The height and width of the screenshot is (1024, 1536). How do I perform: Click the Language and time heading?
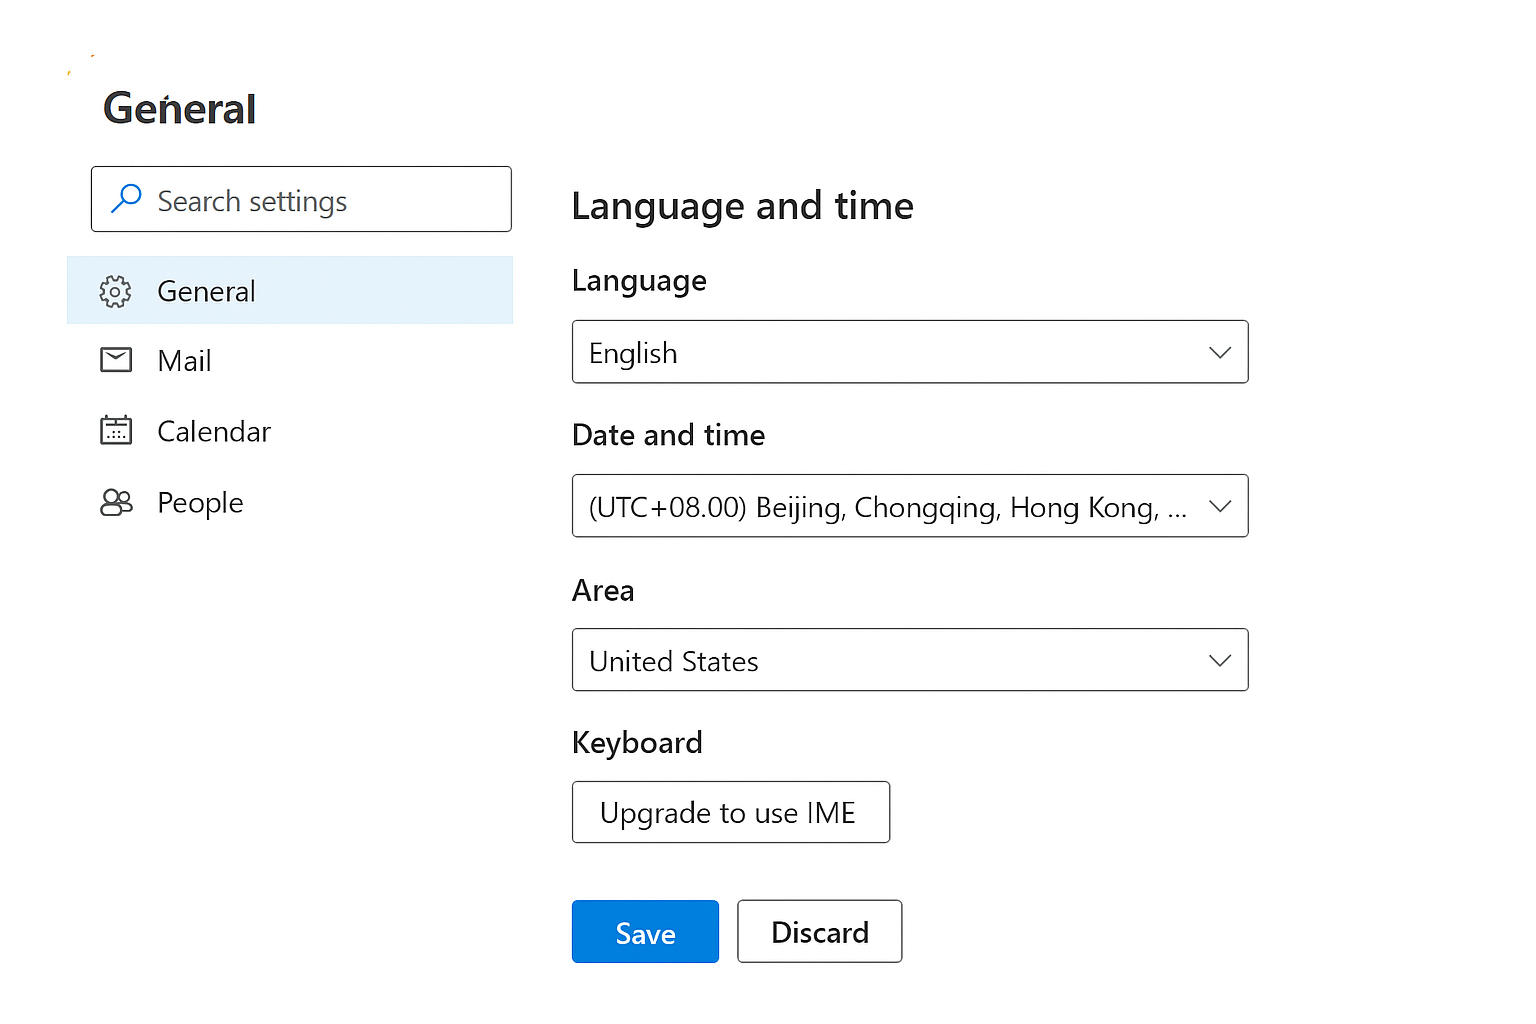coord(742,206)
